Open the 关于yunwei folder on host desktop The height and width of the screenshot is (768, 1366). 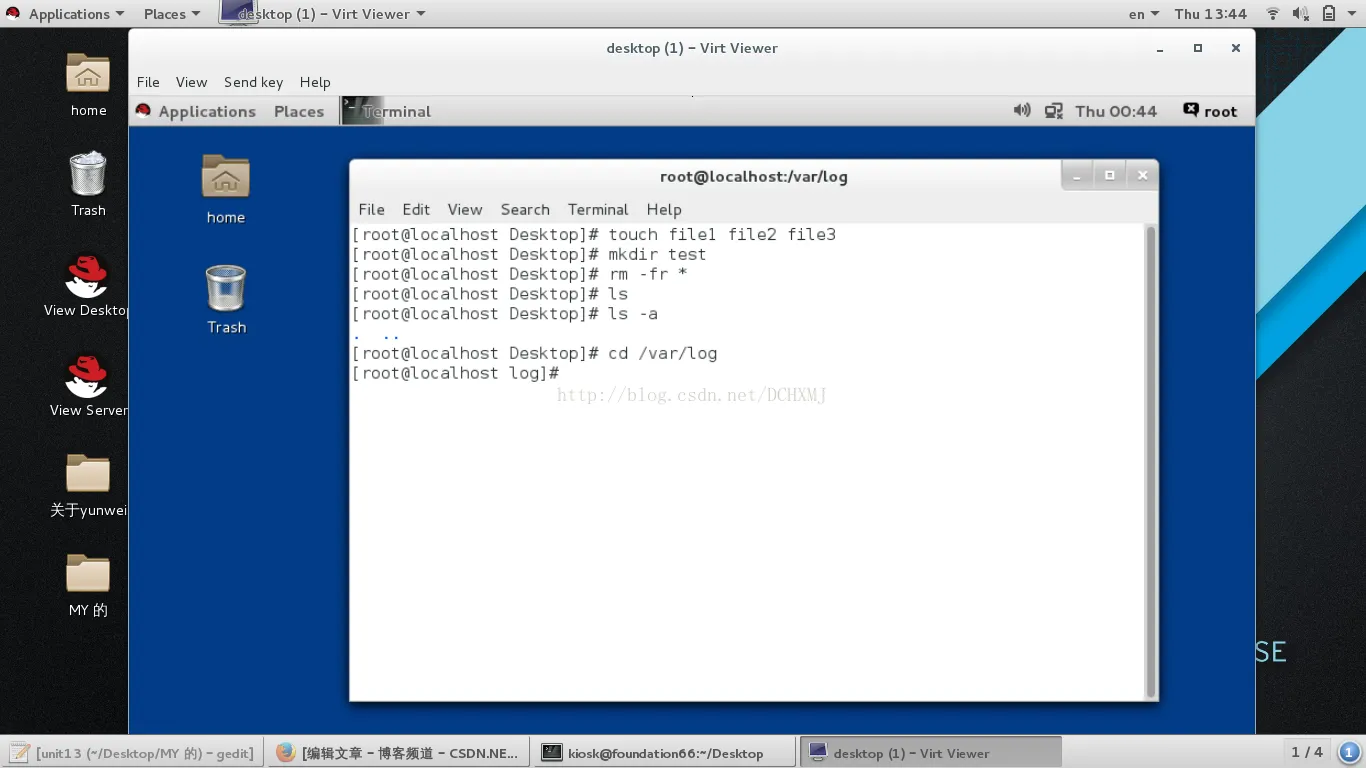(88, 474)
